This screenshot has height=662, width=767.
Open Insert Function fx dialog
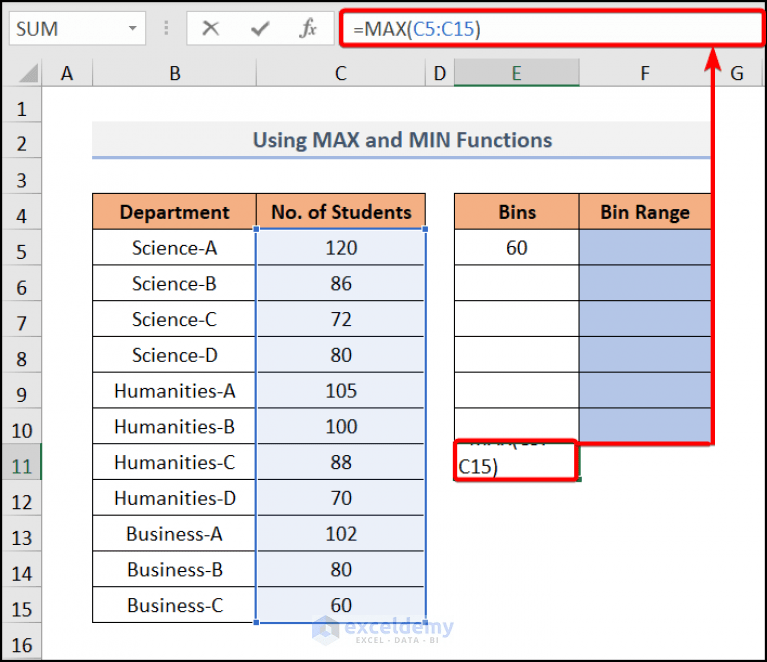308,28
